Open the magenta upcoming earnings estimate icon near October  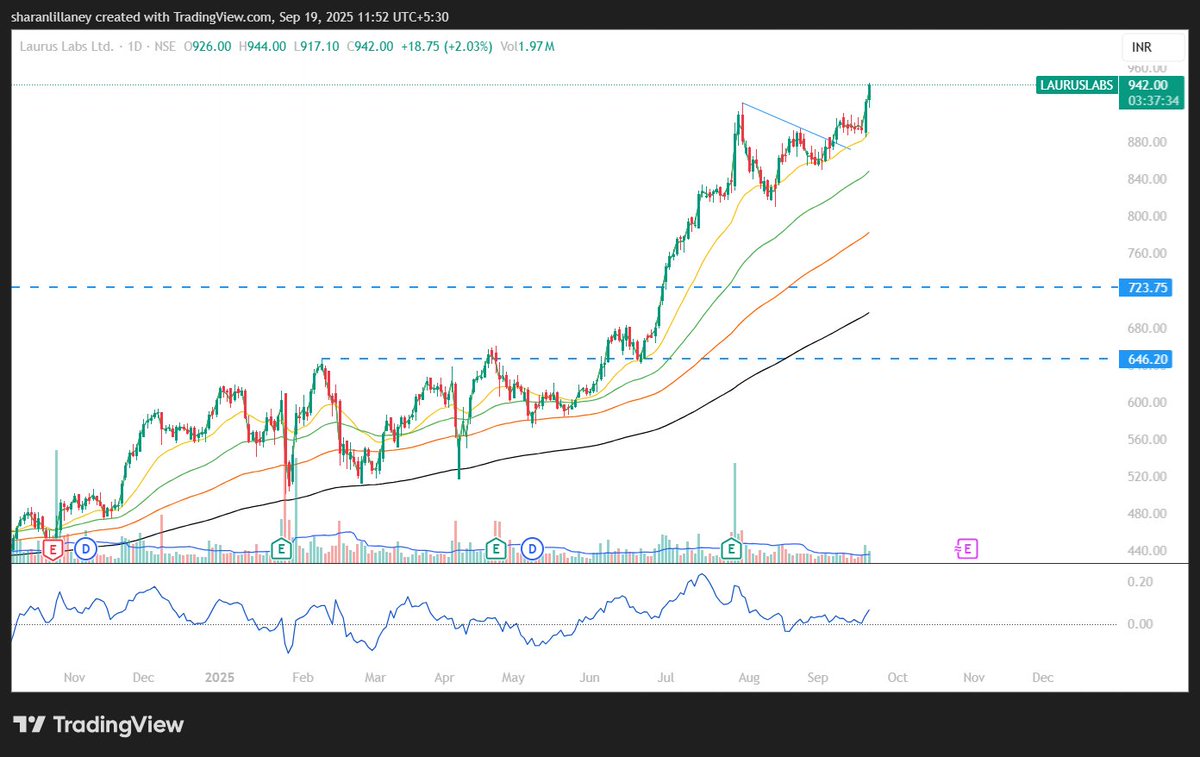click(x=966, y=549)
